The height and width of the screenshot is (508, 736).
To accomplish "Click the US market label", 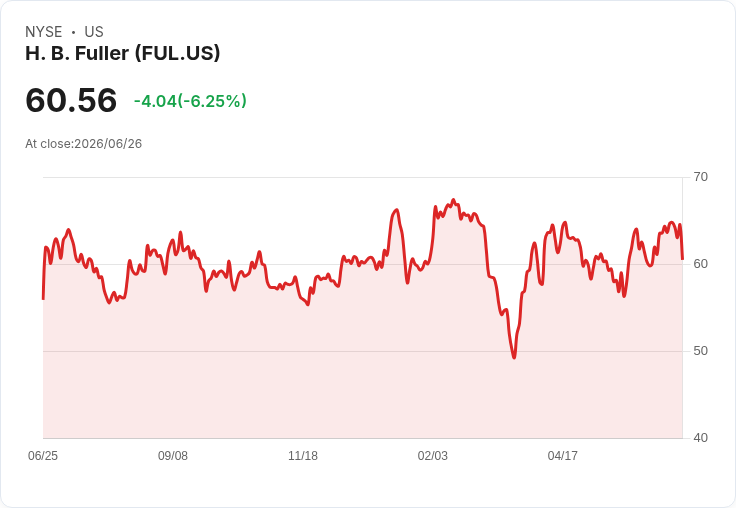I will (94, 32).
